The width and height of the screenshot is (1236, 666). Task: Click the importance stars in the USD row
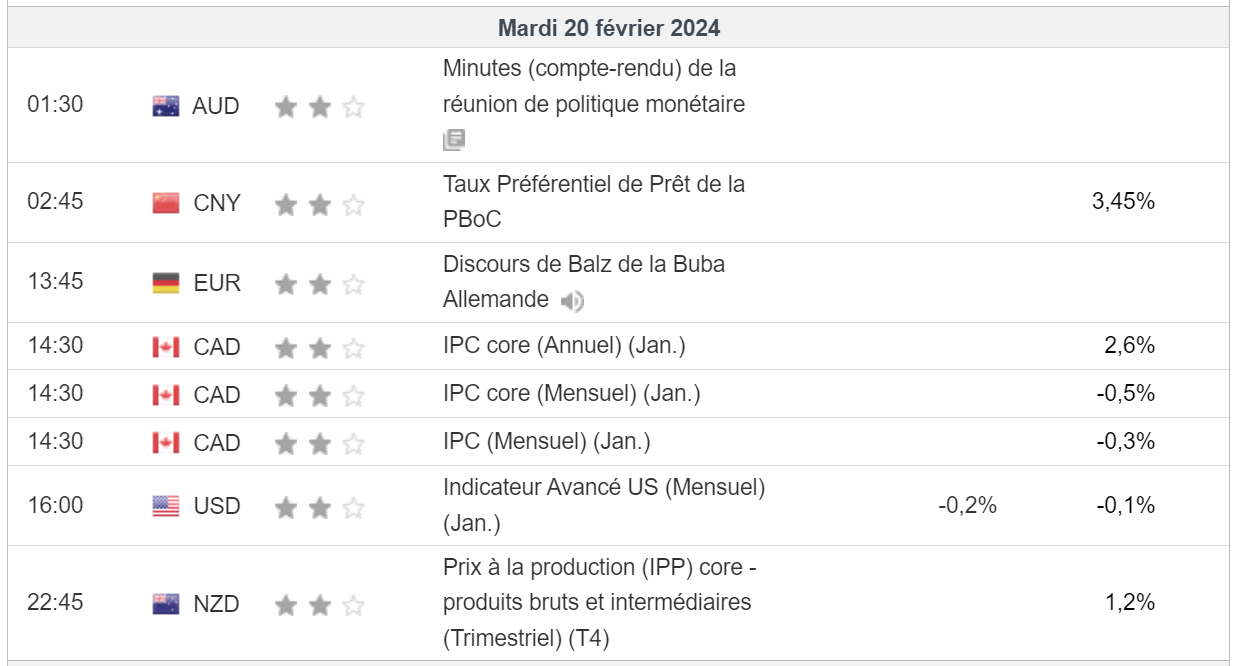tap(320, 507)
